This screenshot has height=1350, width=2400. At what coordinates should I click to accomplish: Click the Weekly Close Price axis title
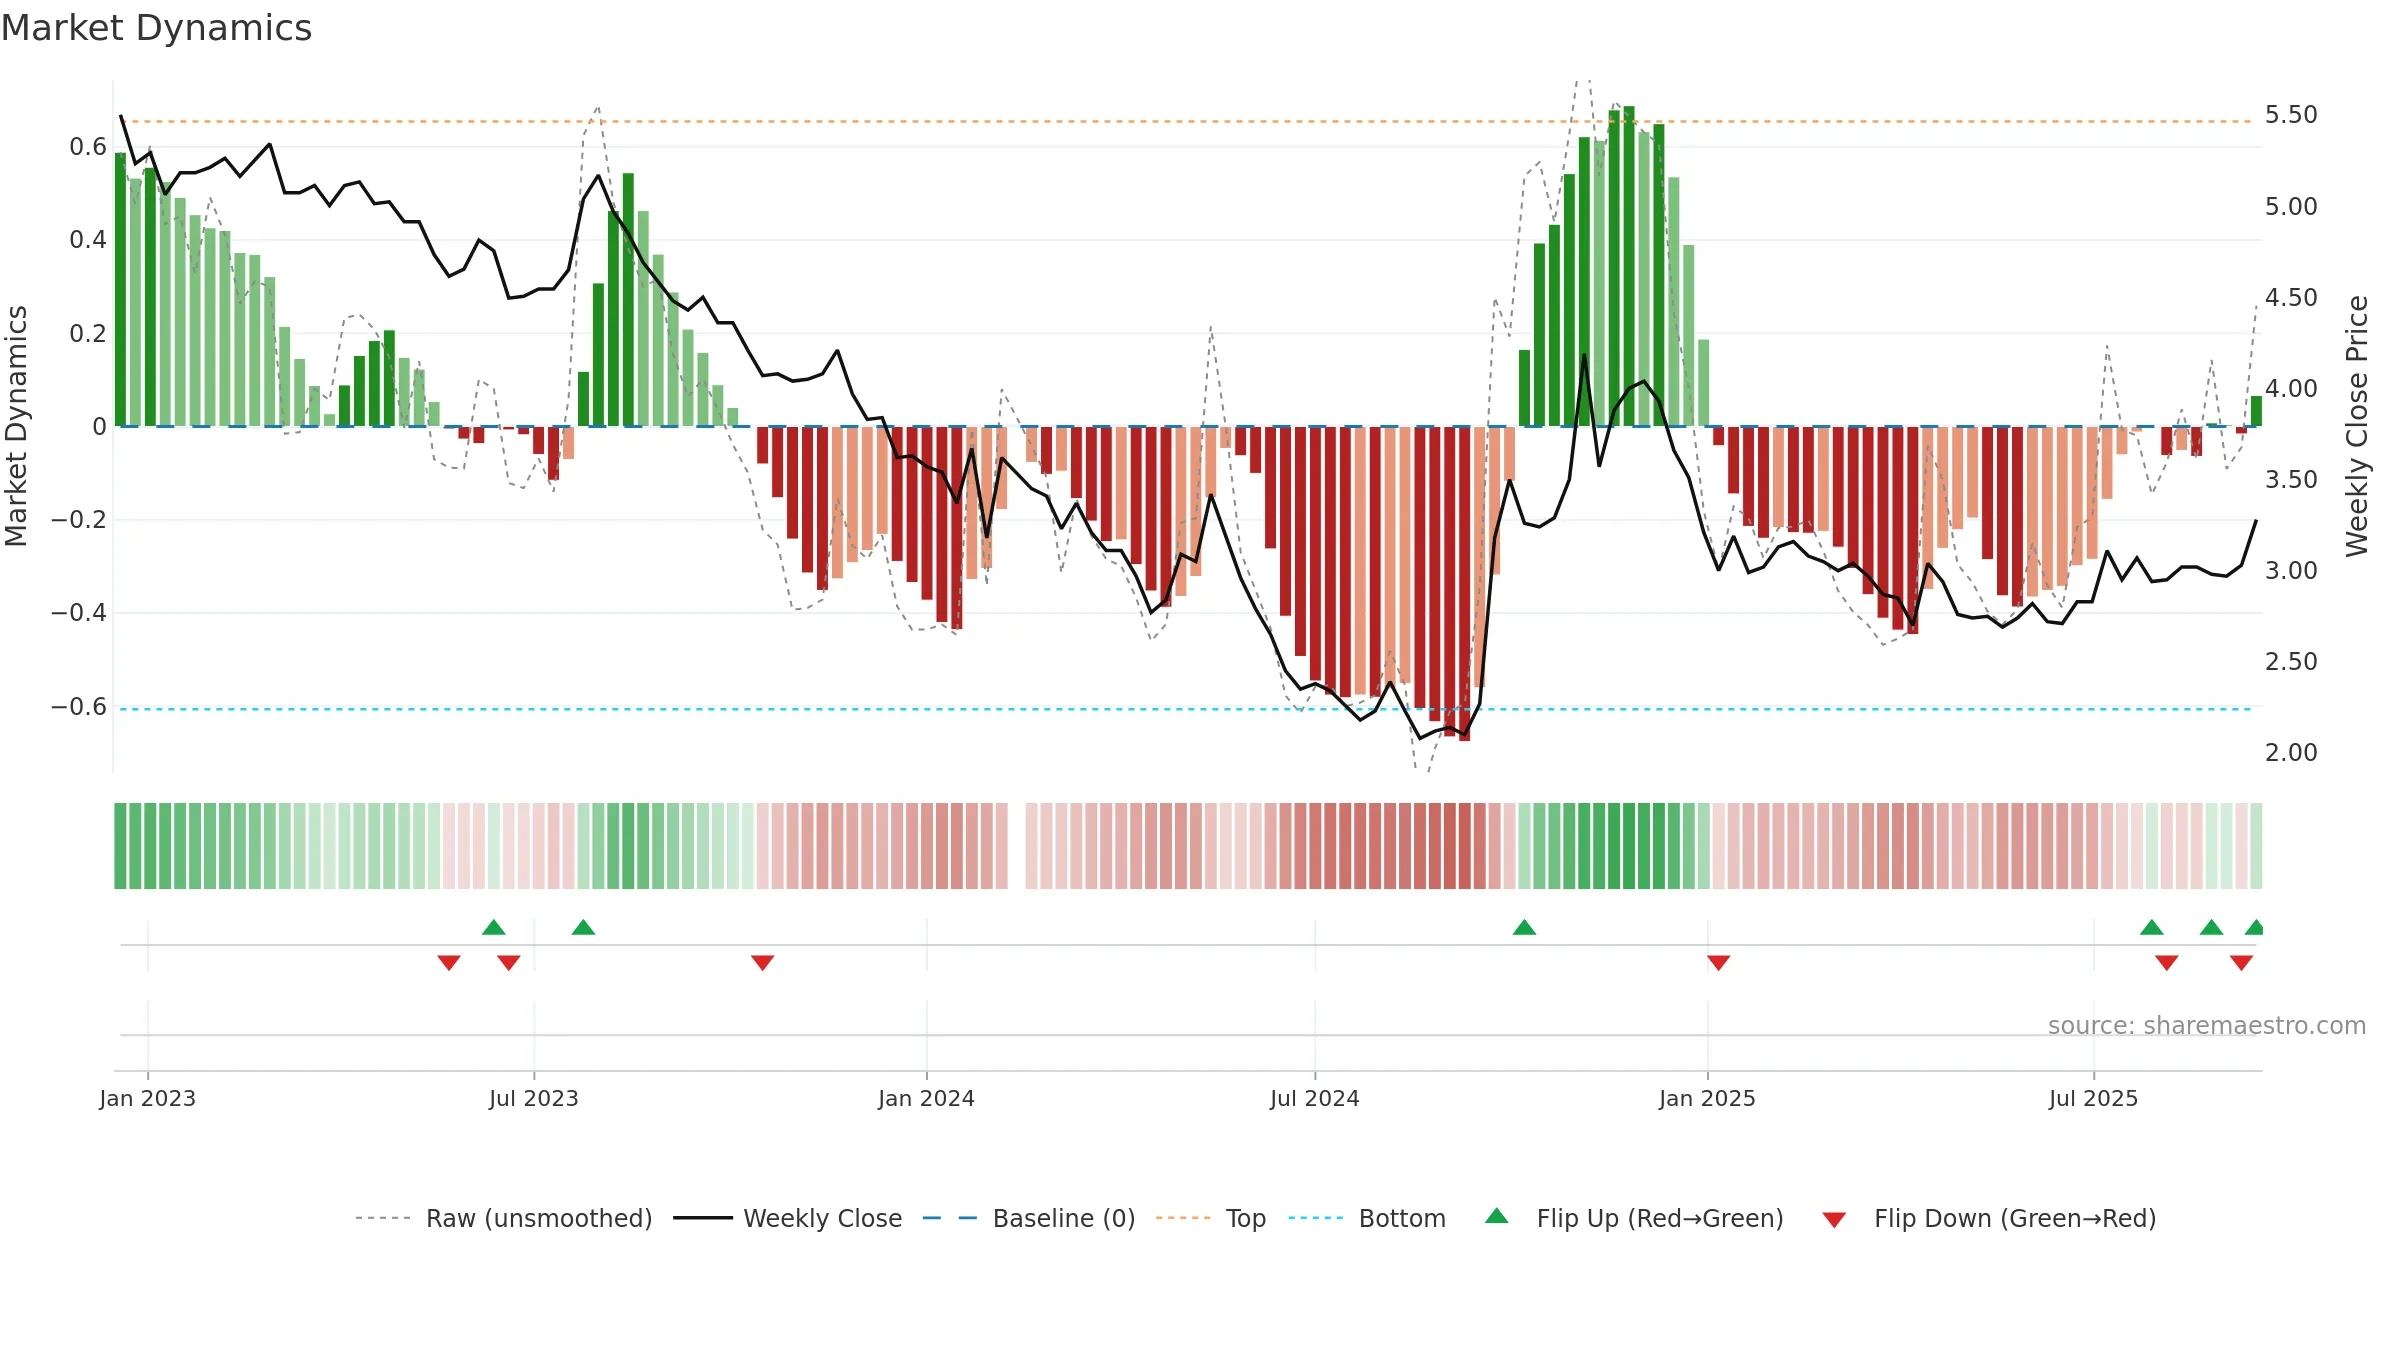coord(2357,426)
